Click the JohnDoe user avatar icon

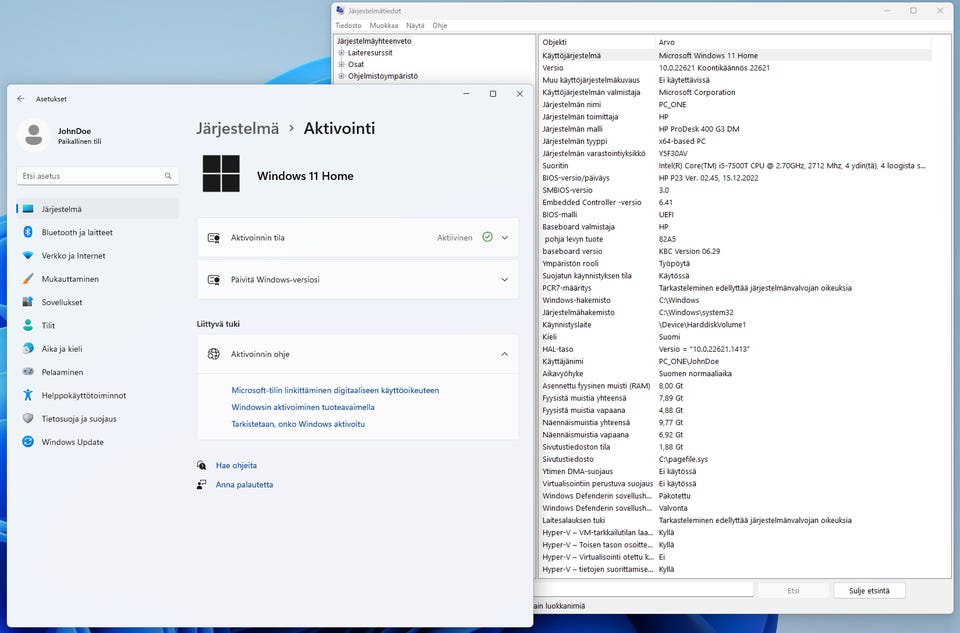point(34,135)
